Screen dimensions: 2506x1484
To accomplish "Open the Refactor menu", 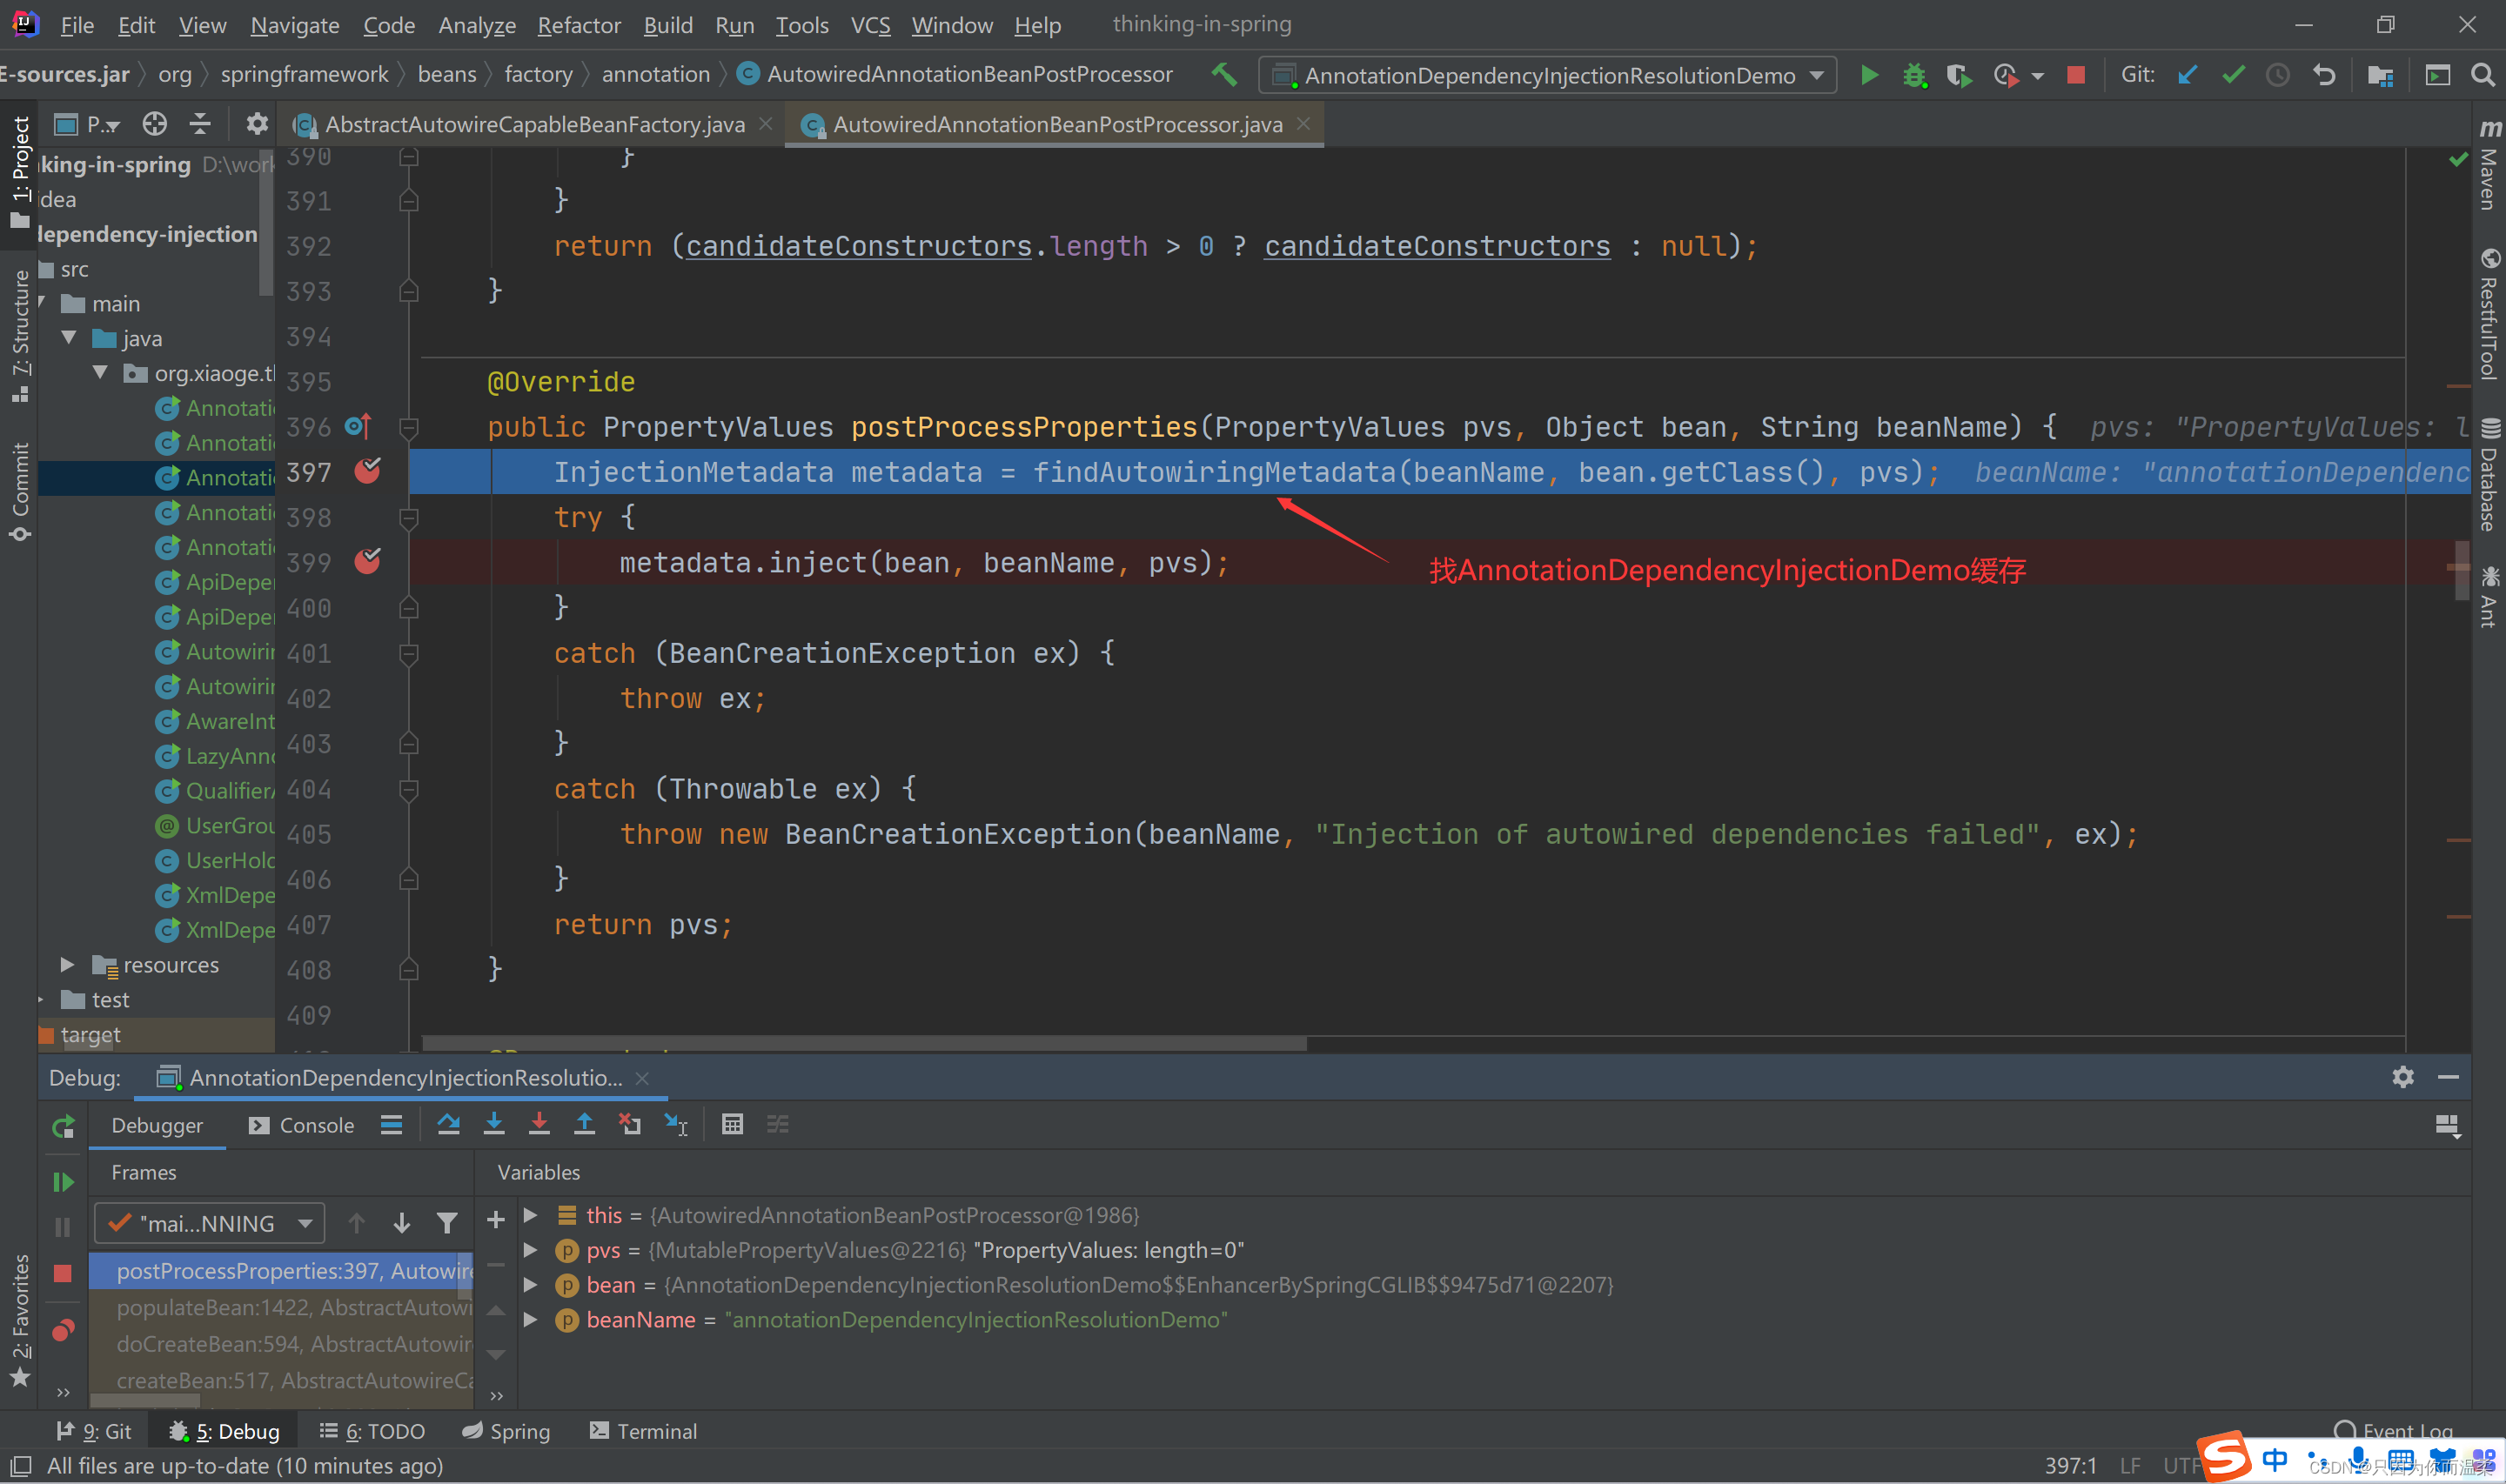I will coord(578,25).
